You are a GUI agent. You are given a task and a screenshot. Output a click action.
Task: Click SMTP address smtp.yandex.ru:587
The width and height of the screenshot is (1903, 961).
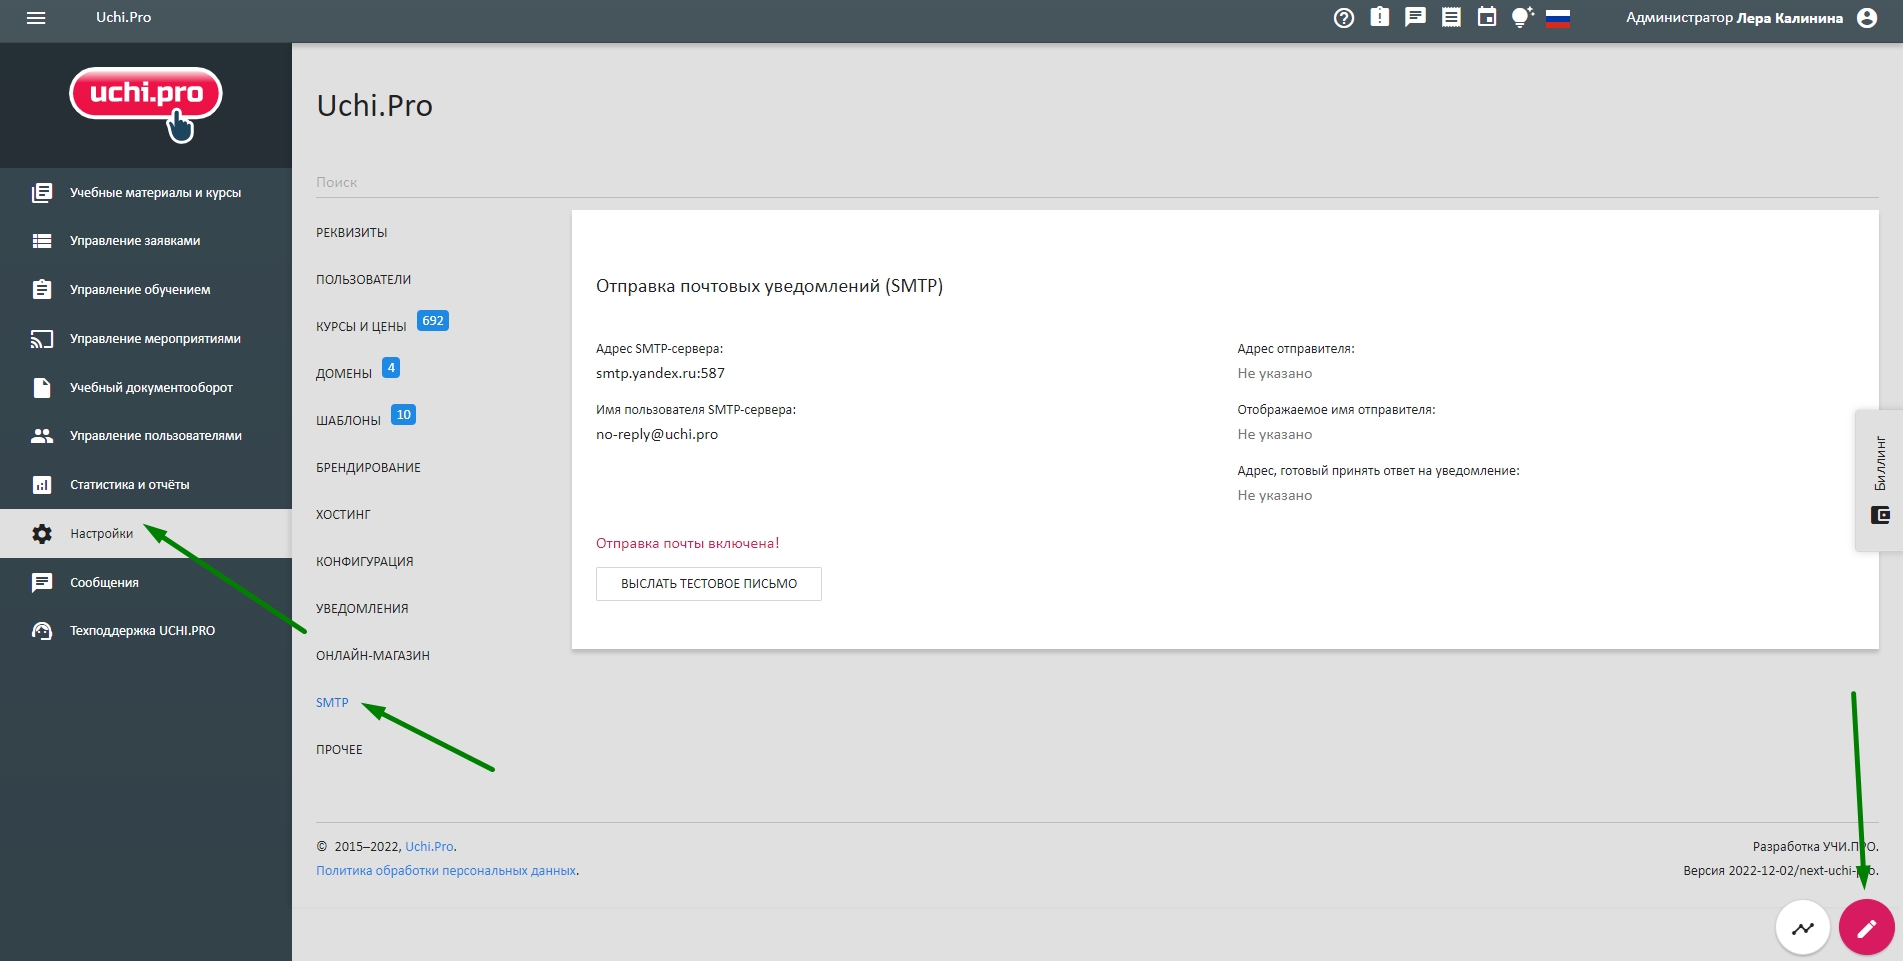pos(660,373)
